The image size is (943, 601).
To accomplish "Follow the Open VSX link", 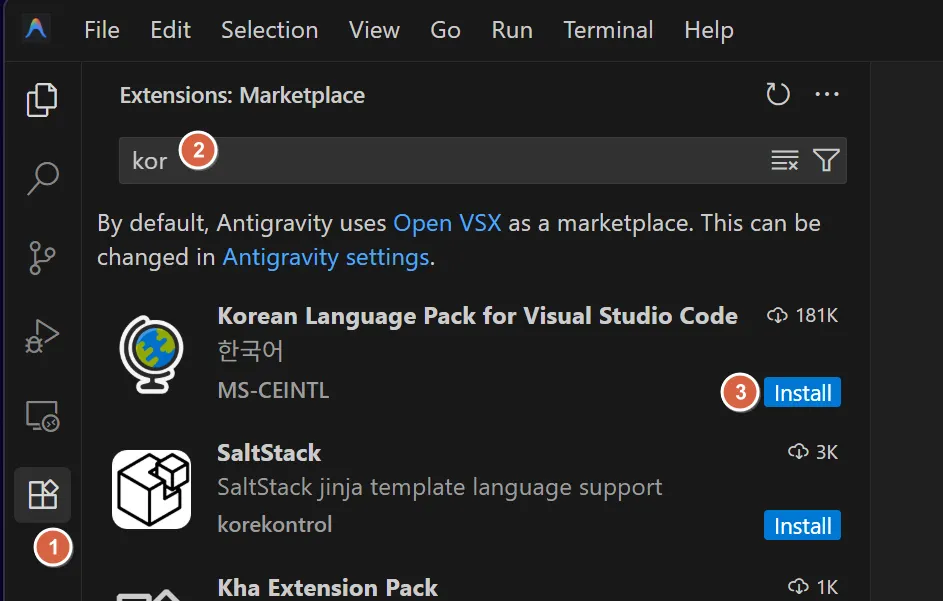I will point(447,223).
